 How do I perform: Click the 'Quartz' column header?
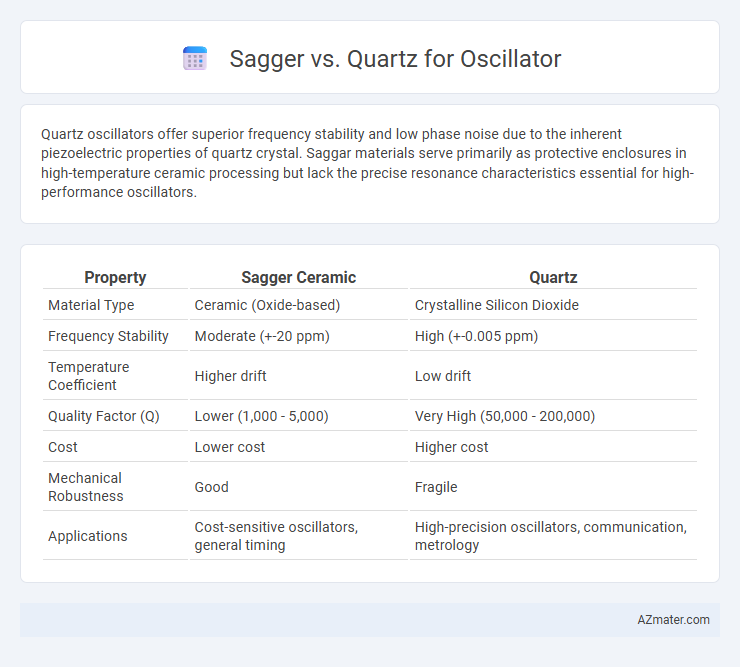(x=553, y=277)
